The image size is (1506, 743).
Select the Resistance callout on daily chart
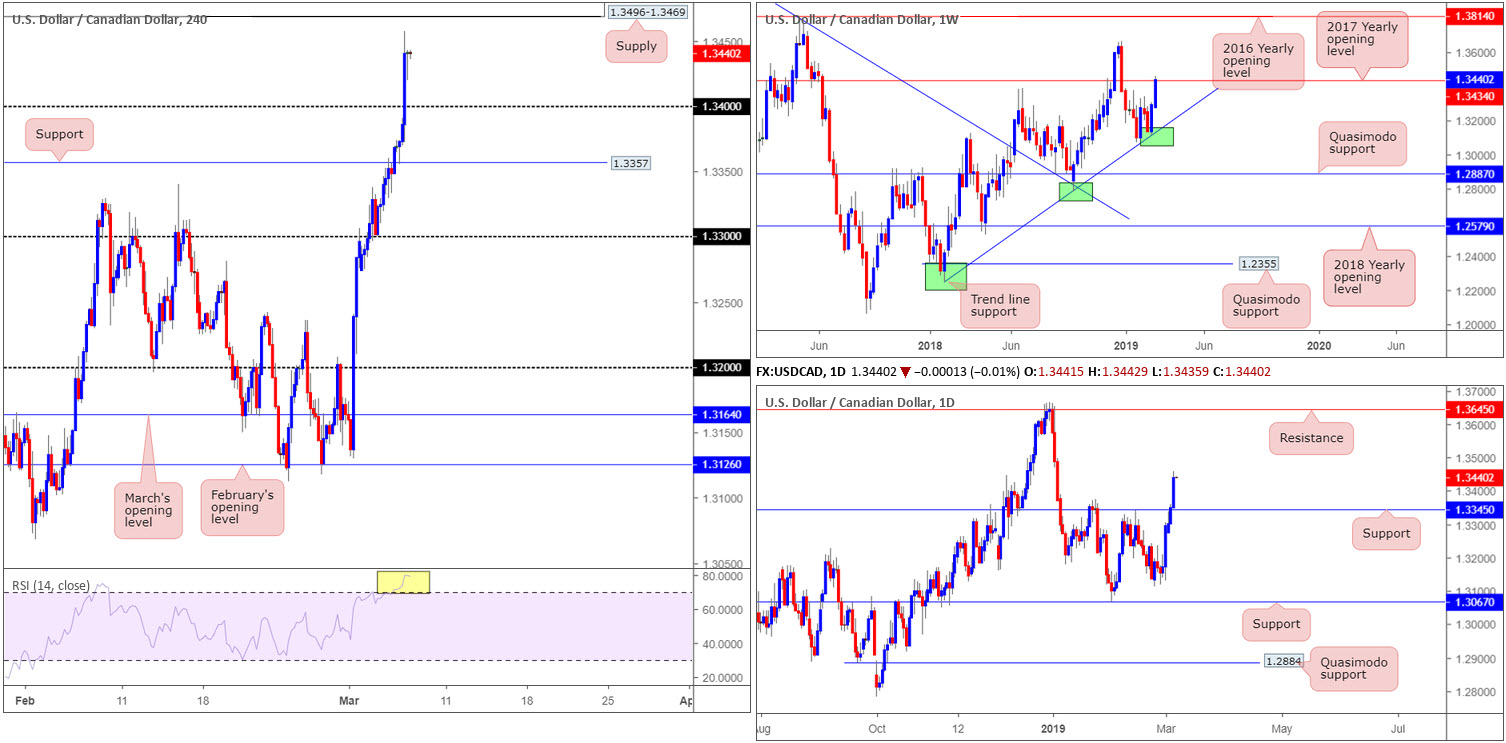coord(1311,437)
